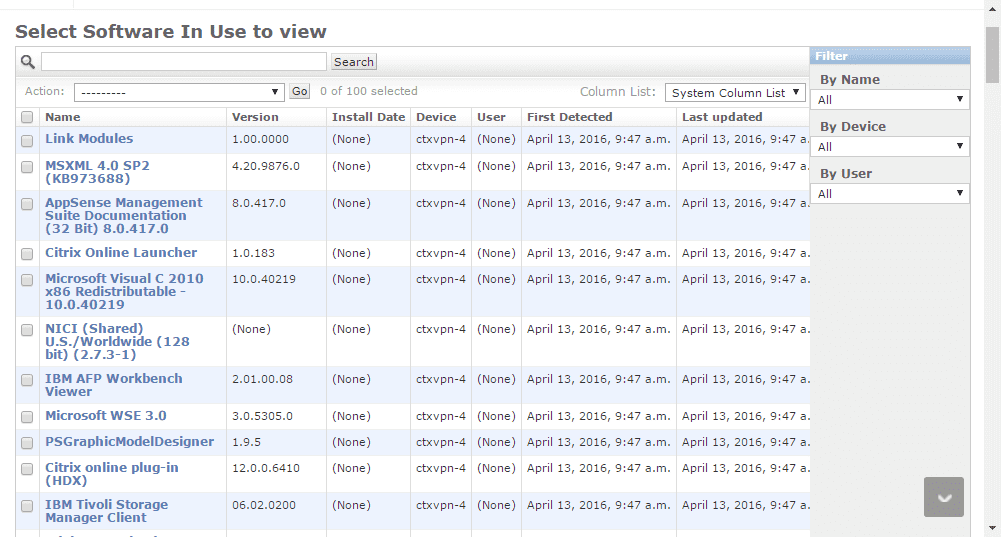Toggle the select-all checkbox in header
1001x537 pixels.
pyautogui.click(x=27, y=117)
